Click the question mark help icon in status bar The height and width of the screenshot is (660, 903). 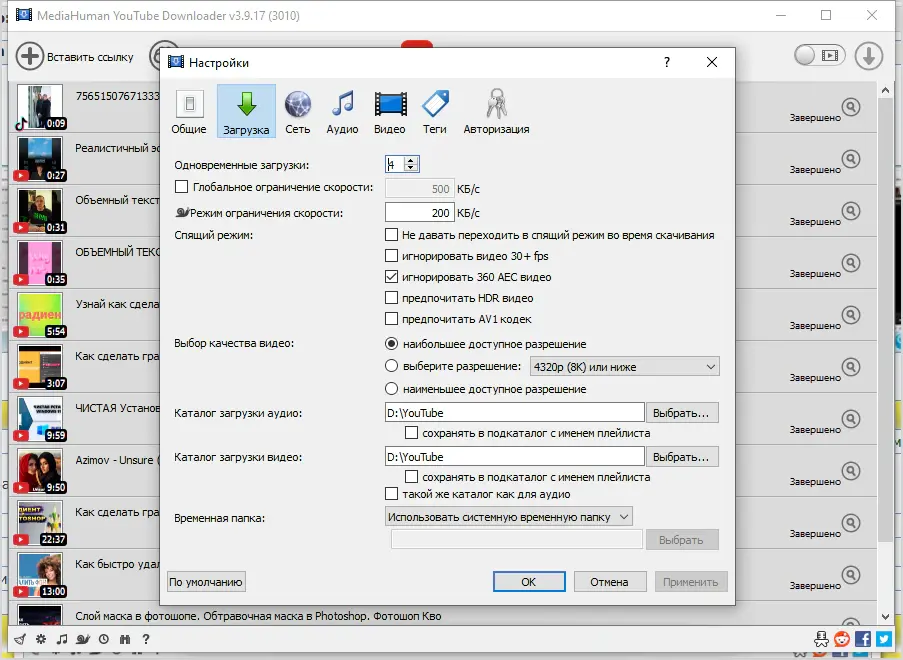point(146,639)
